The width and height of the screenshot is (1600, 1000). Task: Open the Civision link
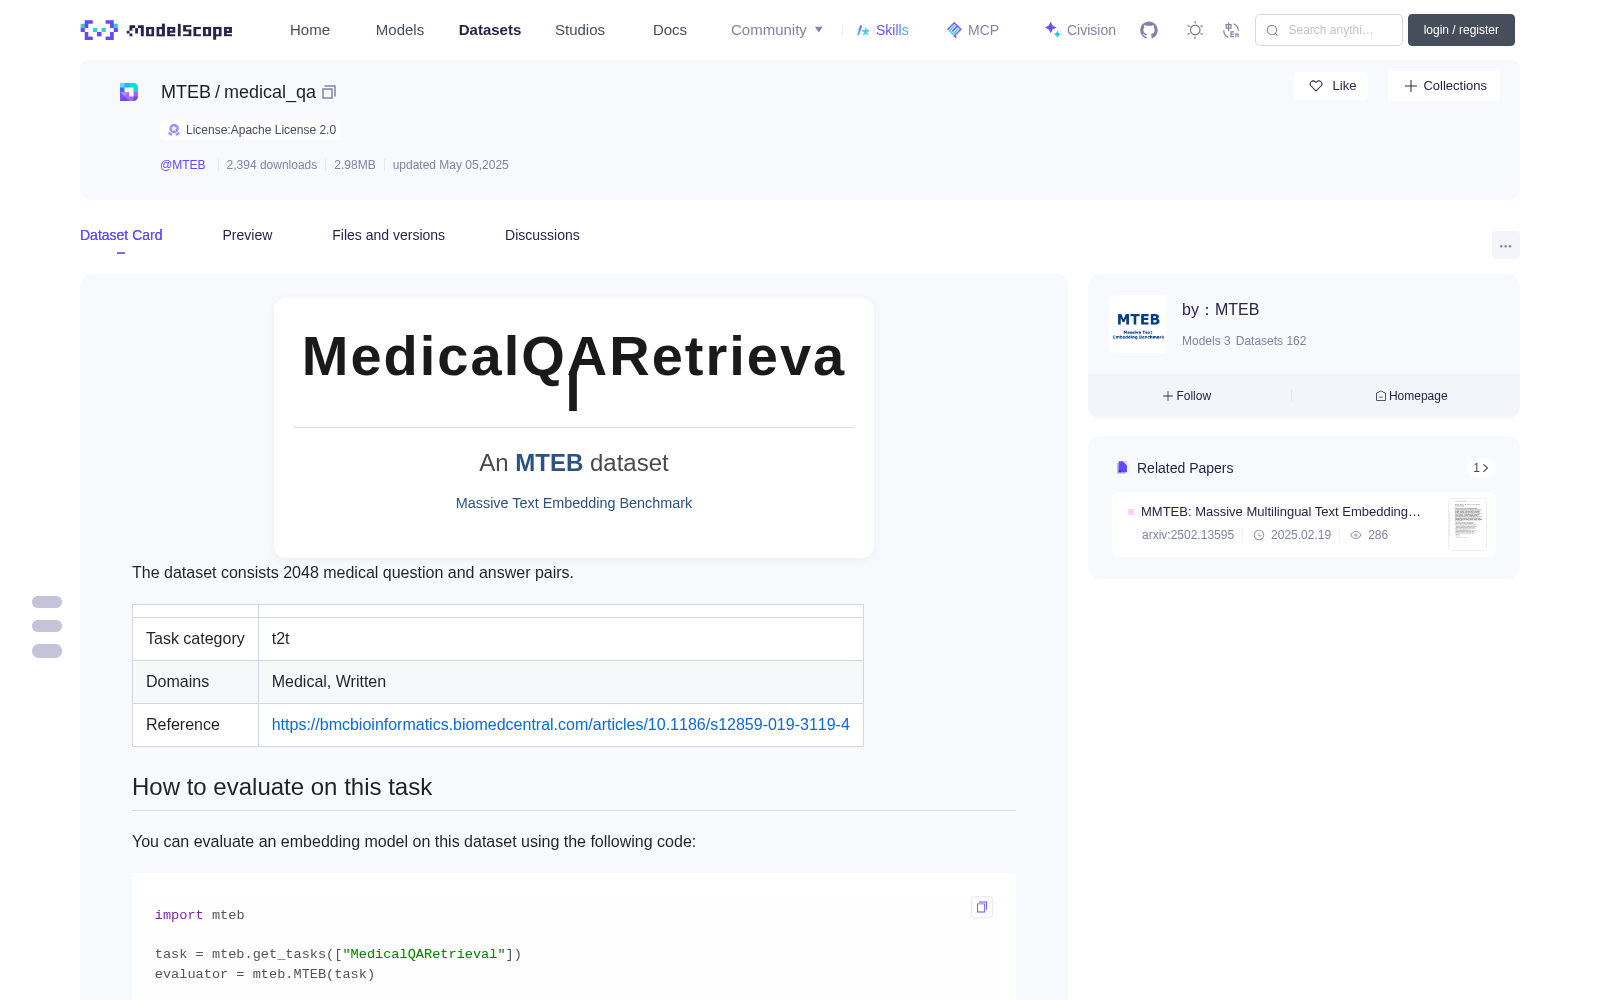(x=1080, y=30)
